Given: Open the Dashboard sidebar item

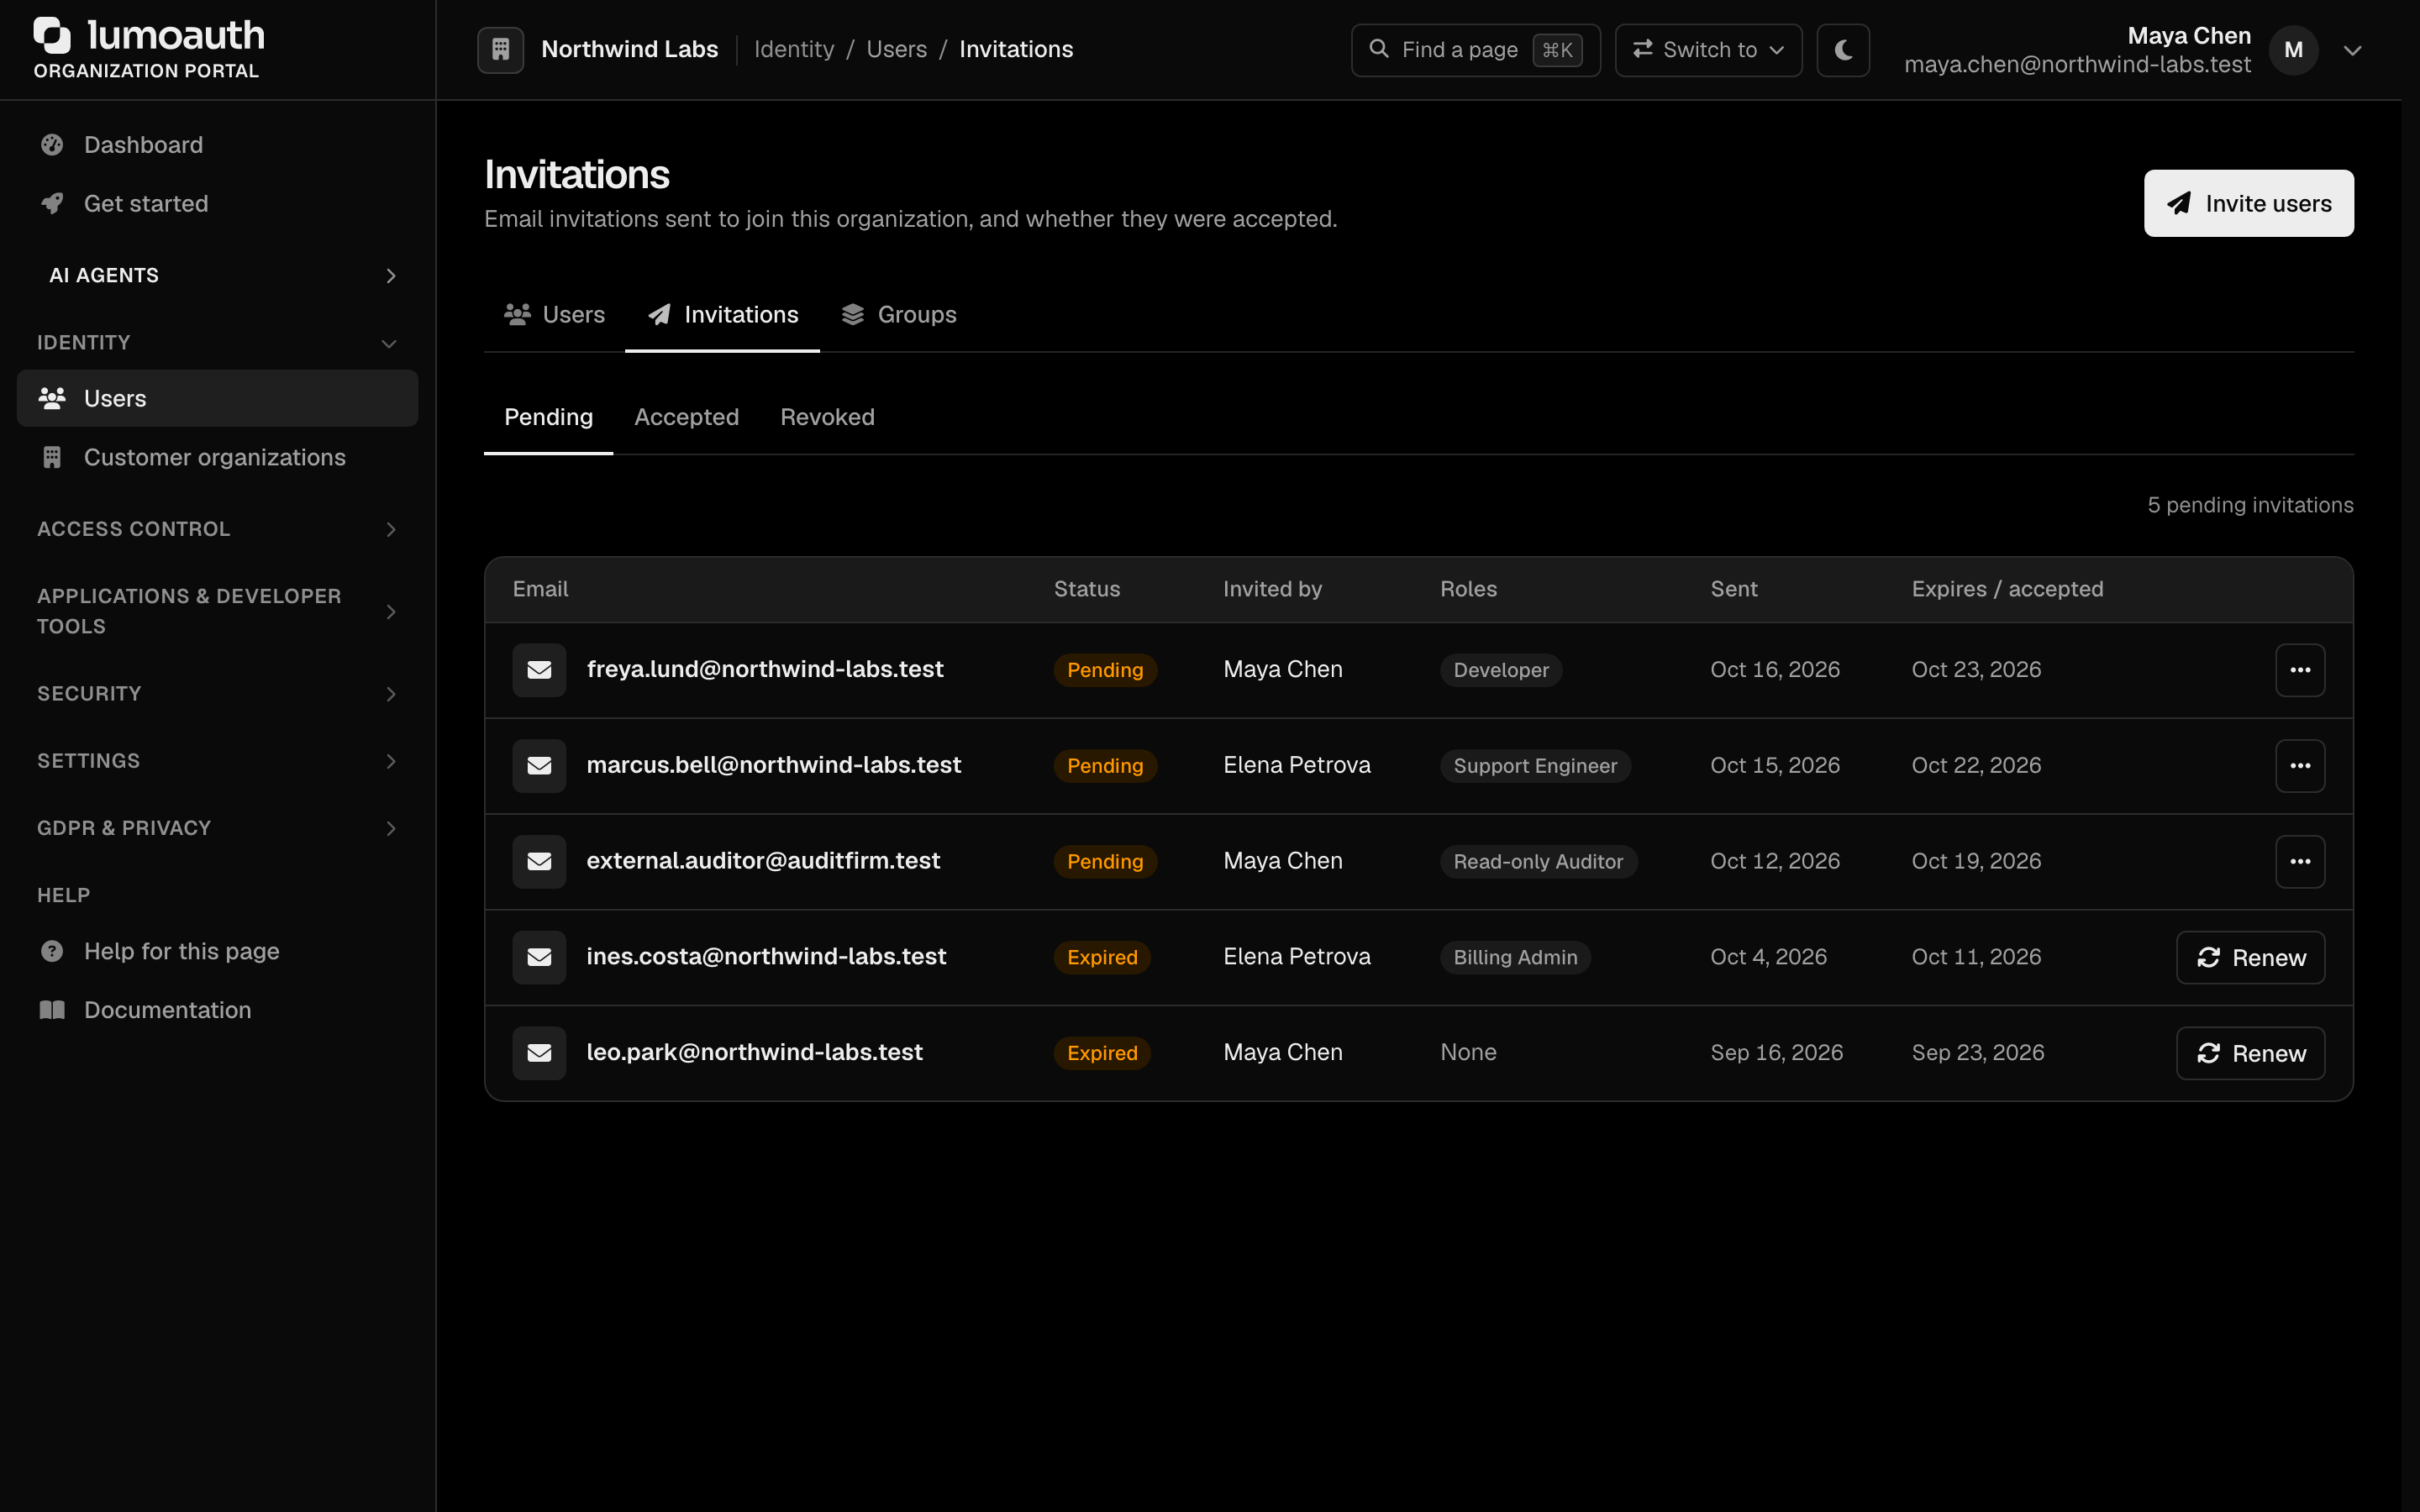Looking at the screenshot, I should [218, 145].
